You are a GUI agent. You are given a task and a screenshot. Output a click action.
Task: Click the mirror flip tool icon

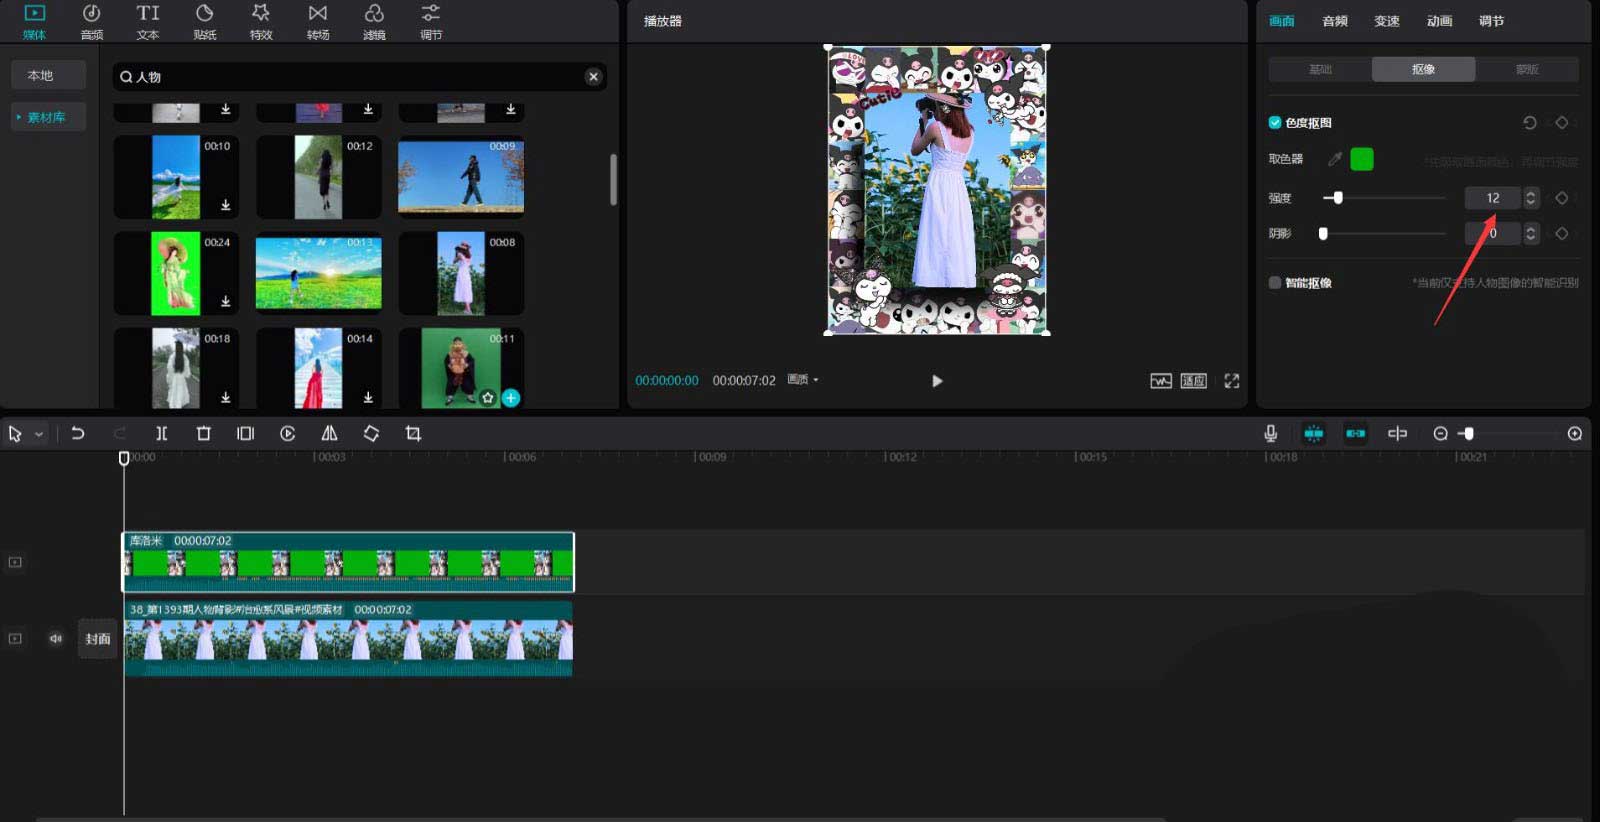(329, 434)
